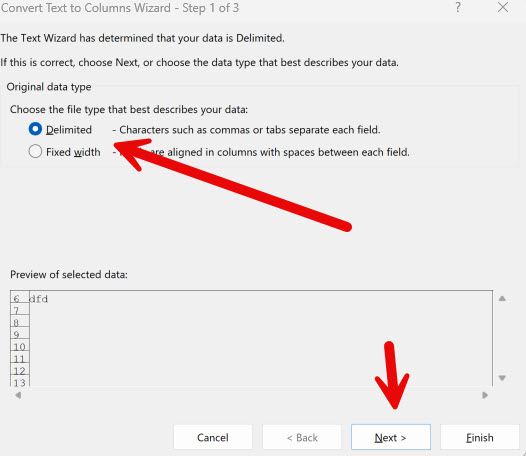526x456 pixels.
Task: Click row number 12 in data preview
Action: [20, 370]
